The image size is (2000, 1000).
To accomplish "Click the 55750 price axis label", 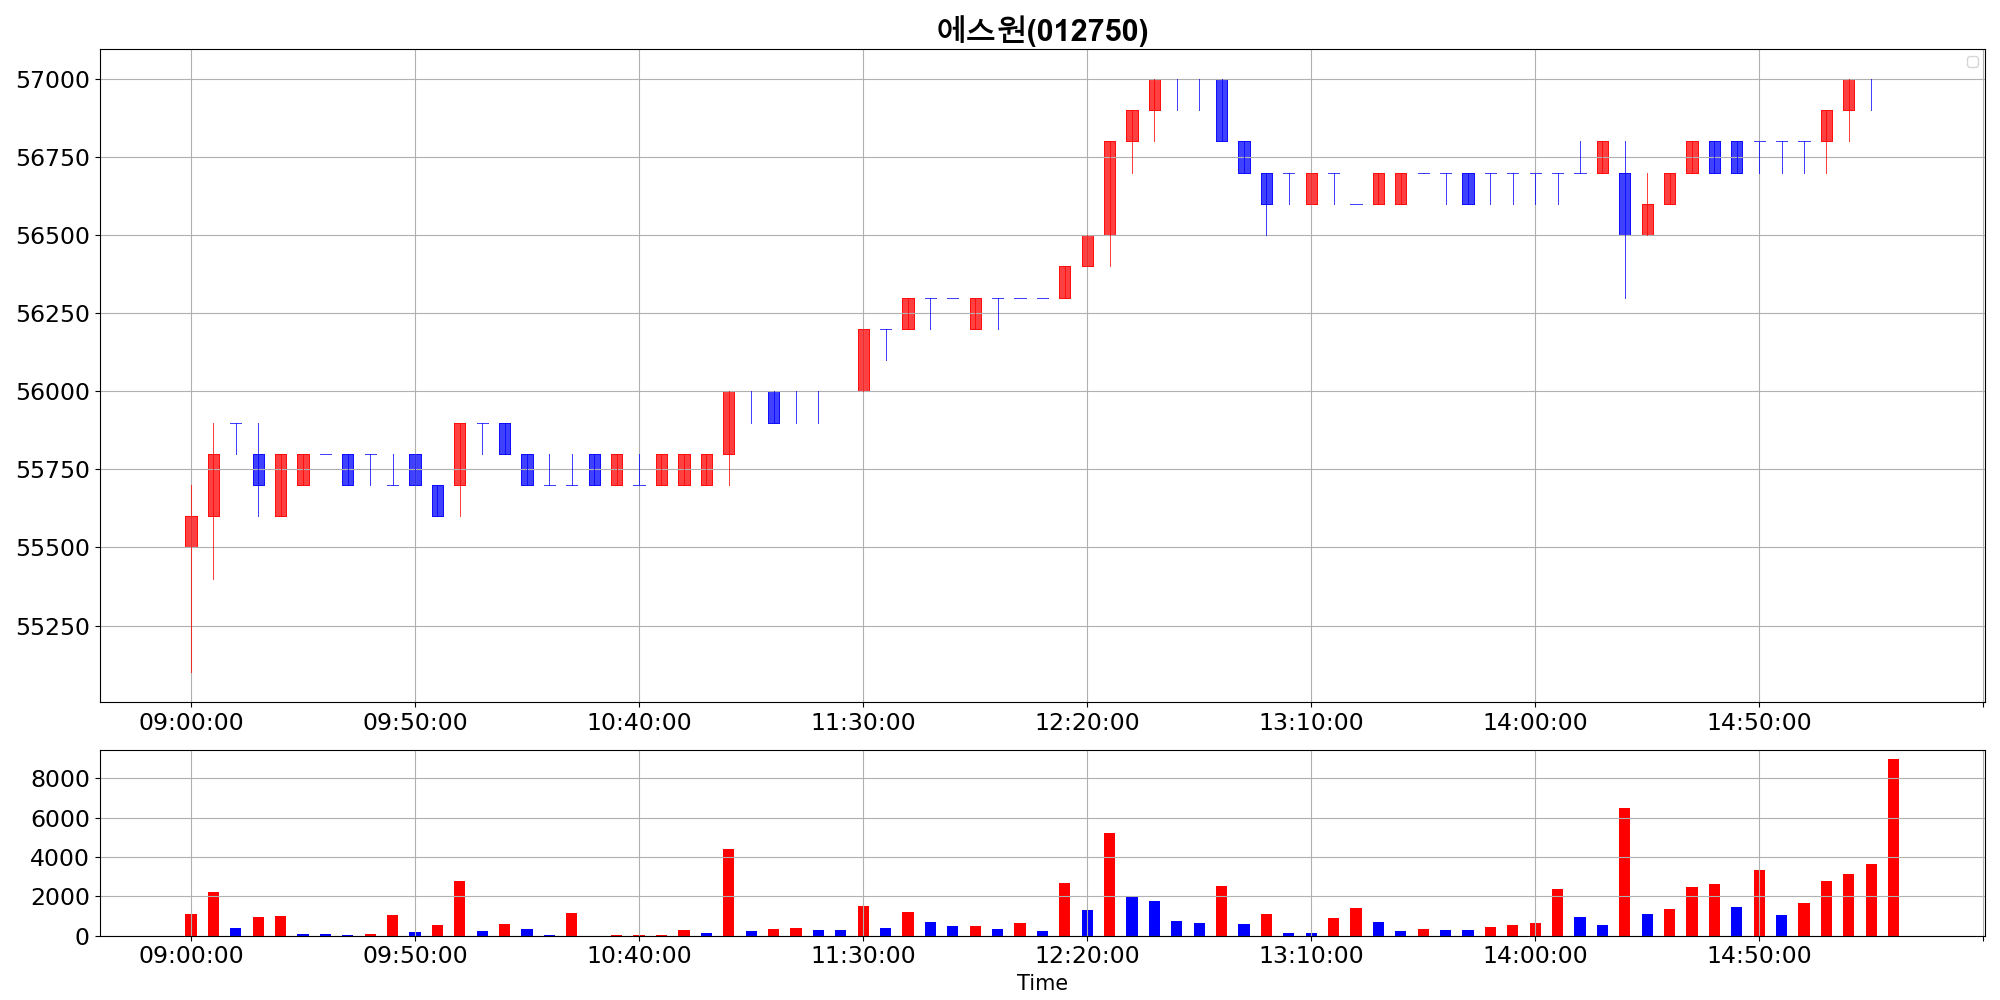I will pyautogui.click(x=53, y=470).
